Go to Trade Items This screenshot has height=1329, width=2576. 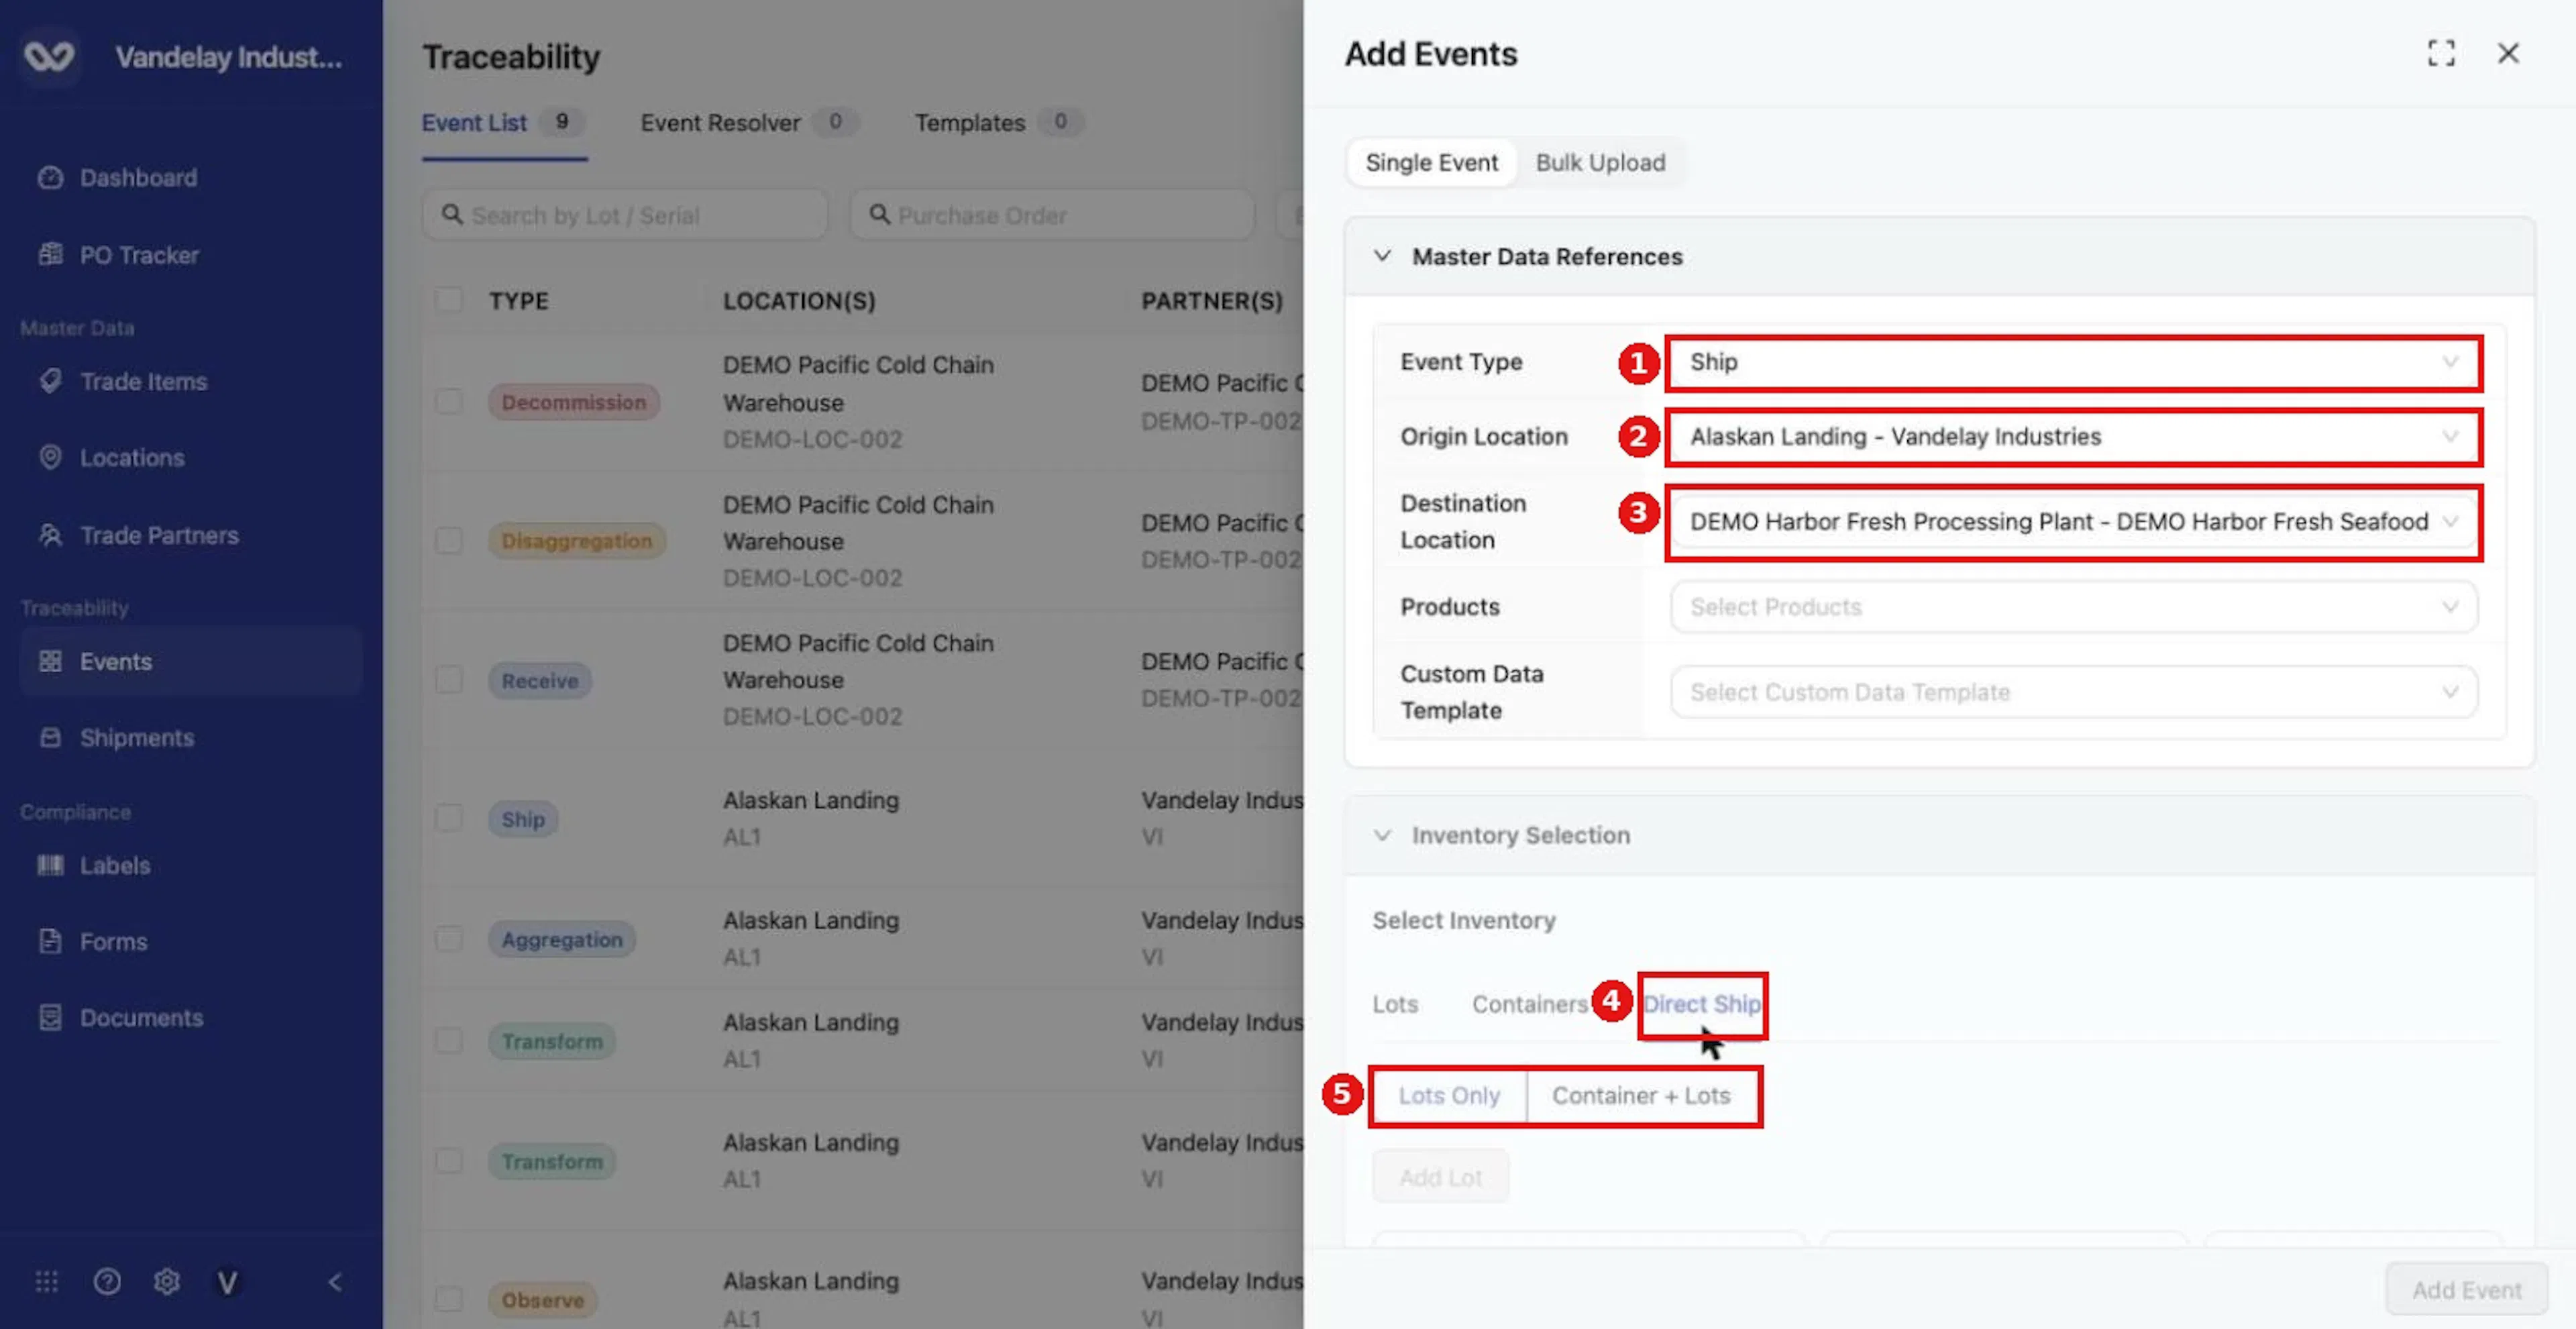pos(143,381)
